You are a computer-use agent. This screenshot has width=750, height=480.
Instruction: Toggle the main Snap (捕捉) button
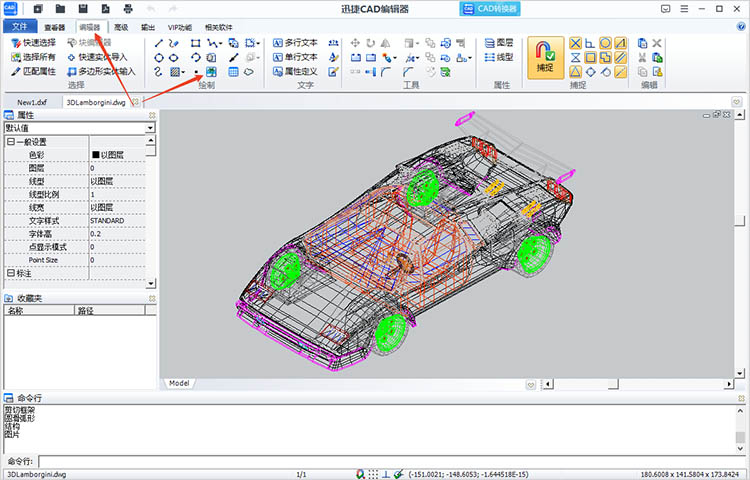[545, 58]
